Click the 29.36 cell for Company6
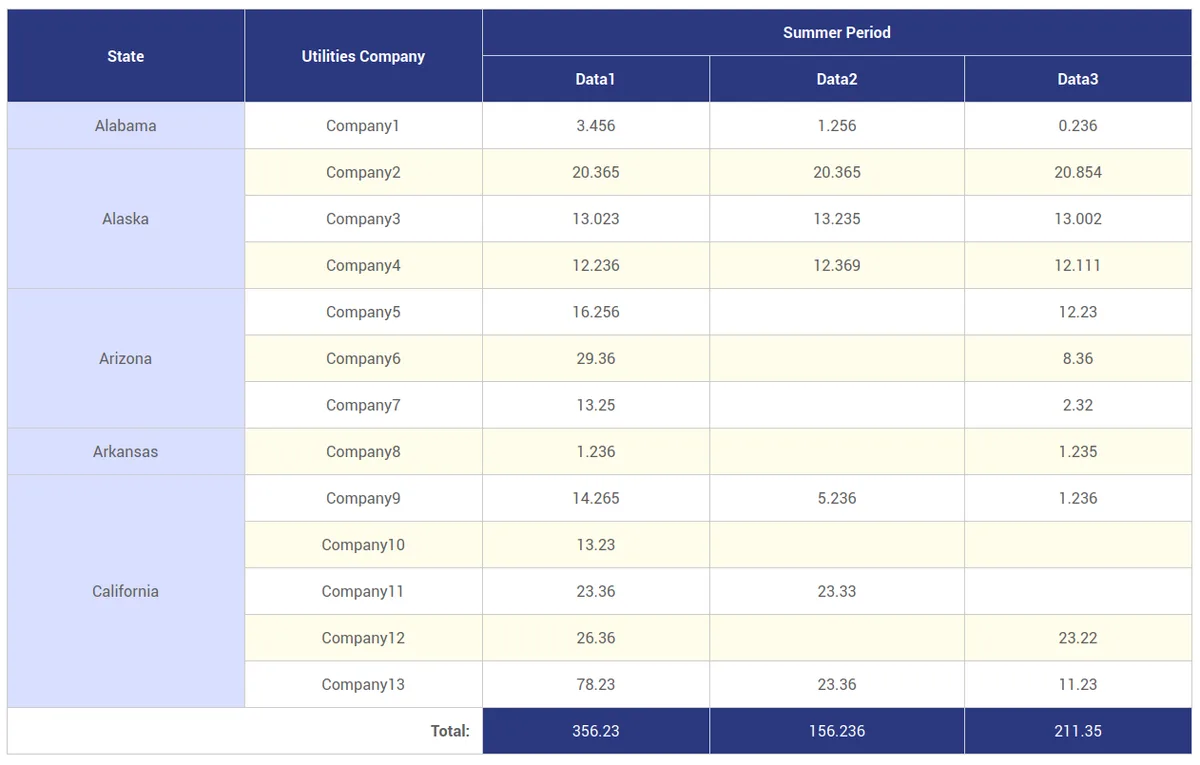1200x765 pixels. pos(596,359)
